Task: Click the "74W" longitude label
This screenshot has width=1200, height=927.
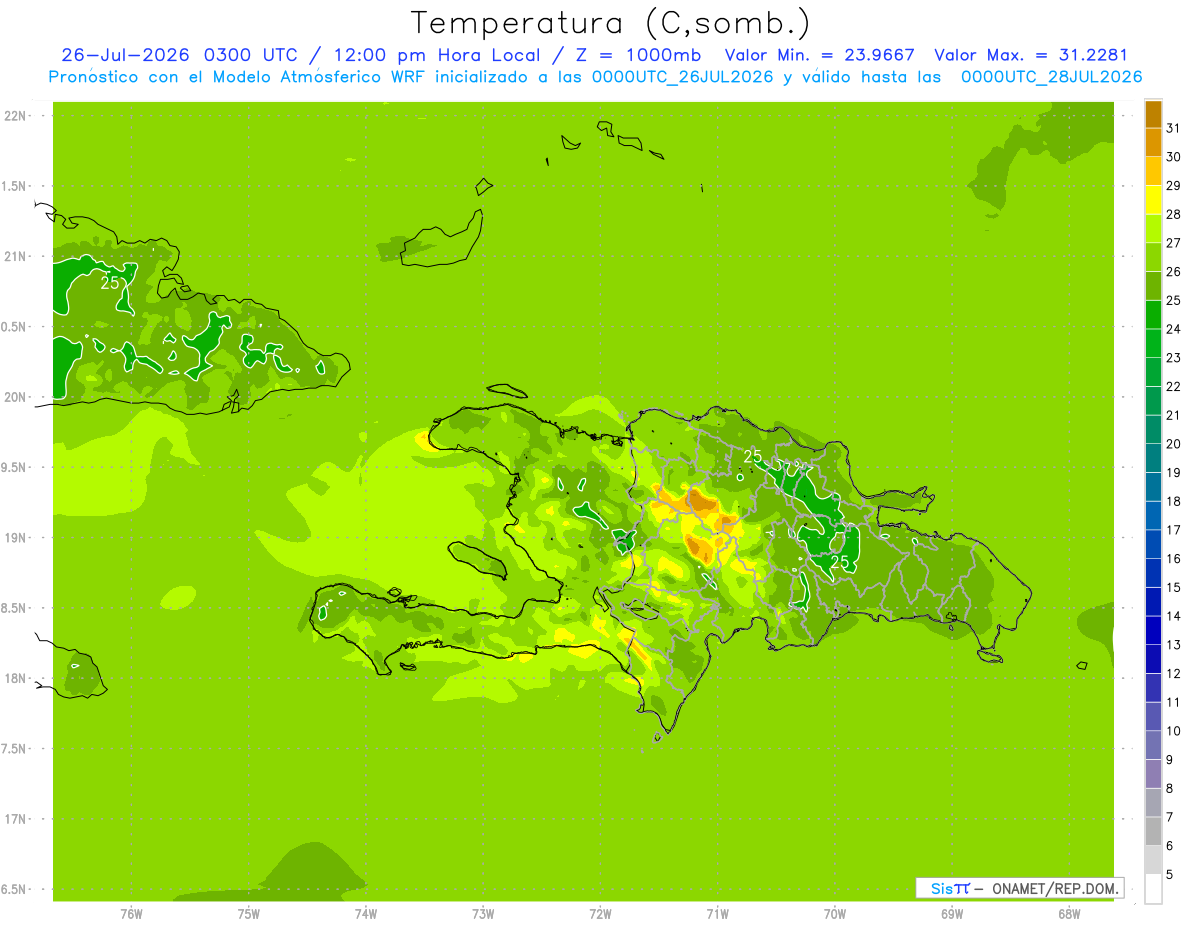Action: click(366, 914)
